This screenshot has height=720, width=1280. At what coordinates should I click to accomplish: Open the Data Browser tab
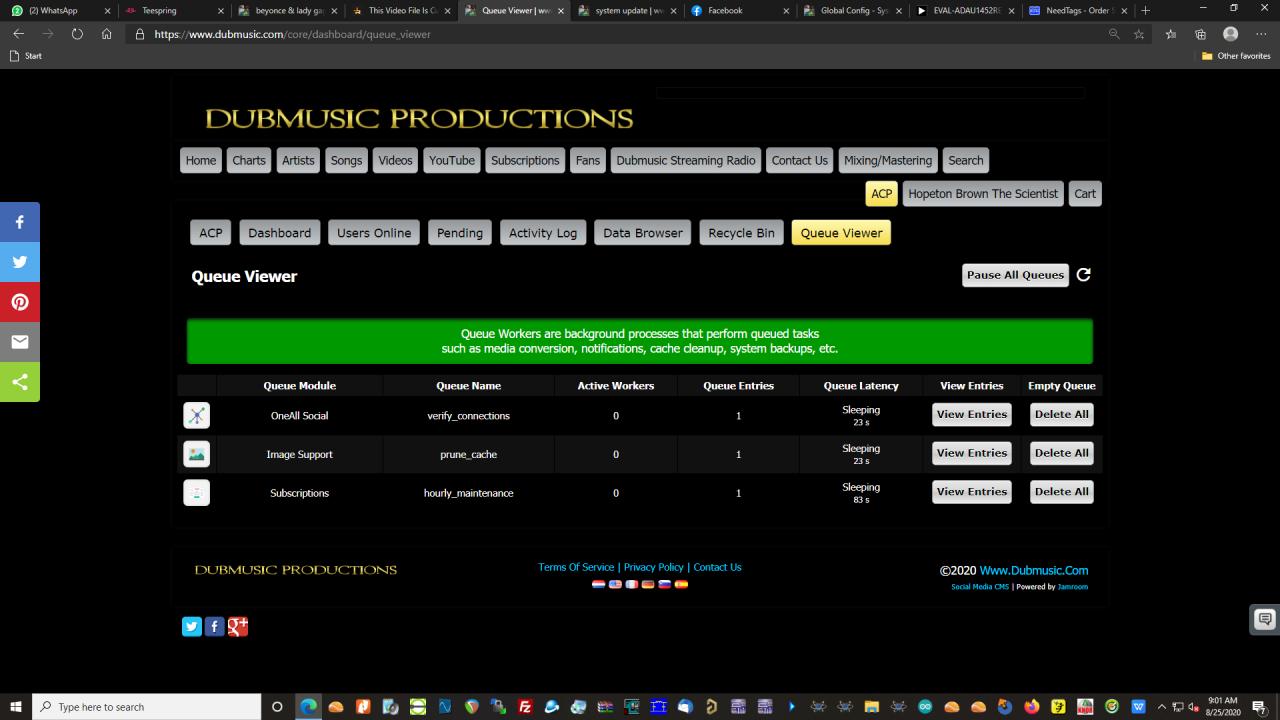642,233
